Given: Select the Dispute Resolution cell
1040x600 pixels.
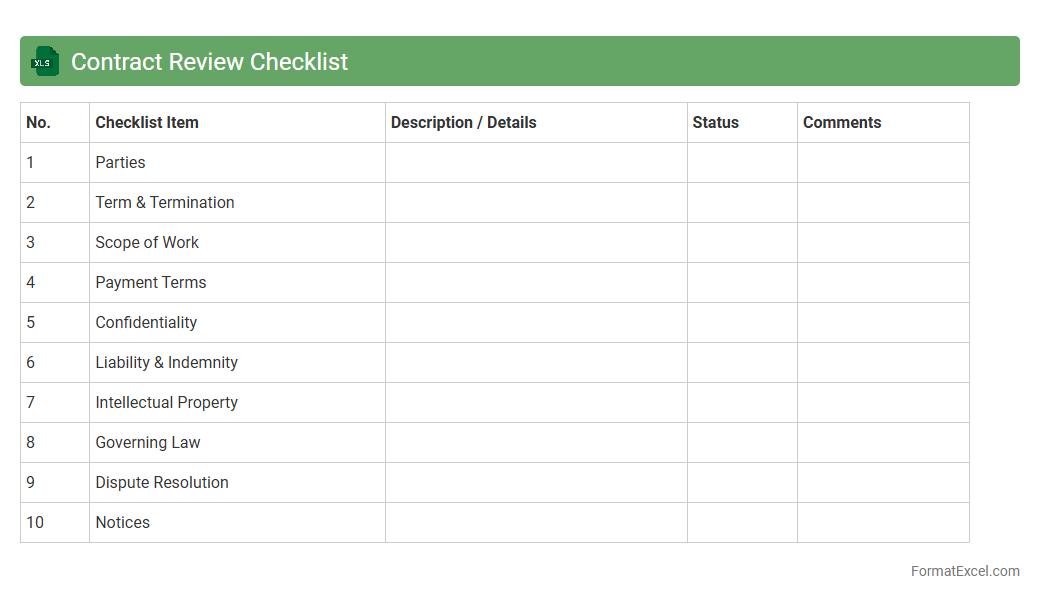Looking at the screenshot, I should pos(162,483).
